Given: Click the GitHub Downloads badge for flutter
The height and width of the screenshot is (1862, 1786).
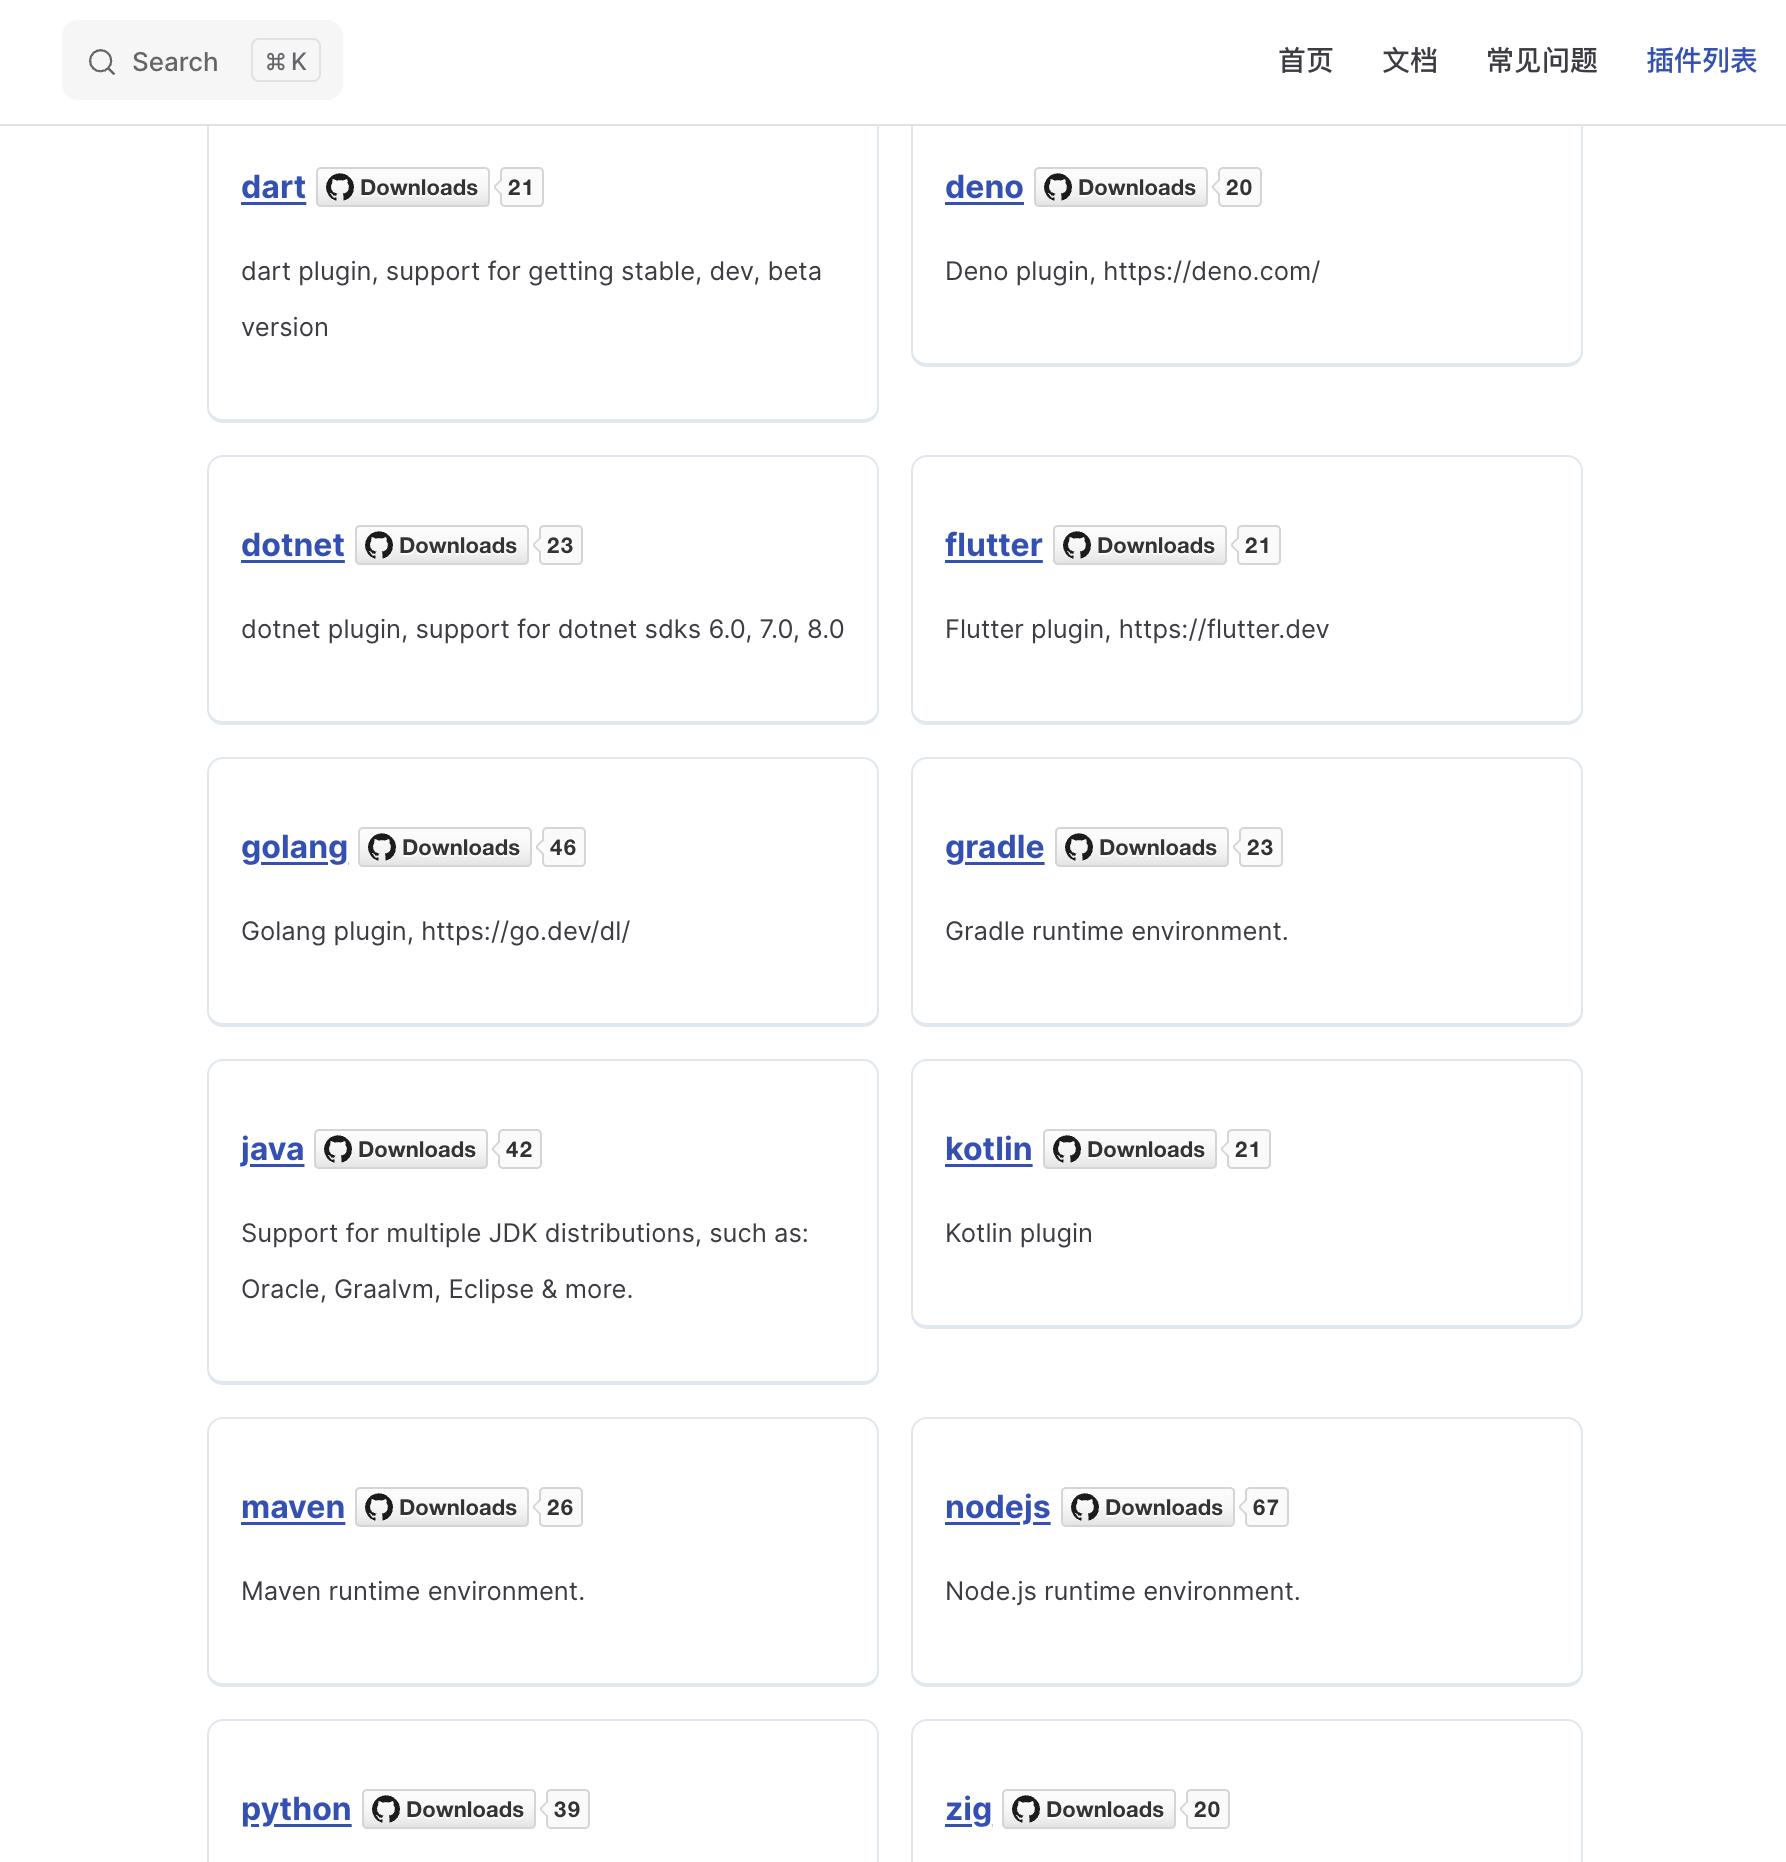Looking at the screenshot, I should point(1139,545).
